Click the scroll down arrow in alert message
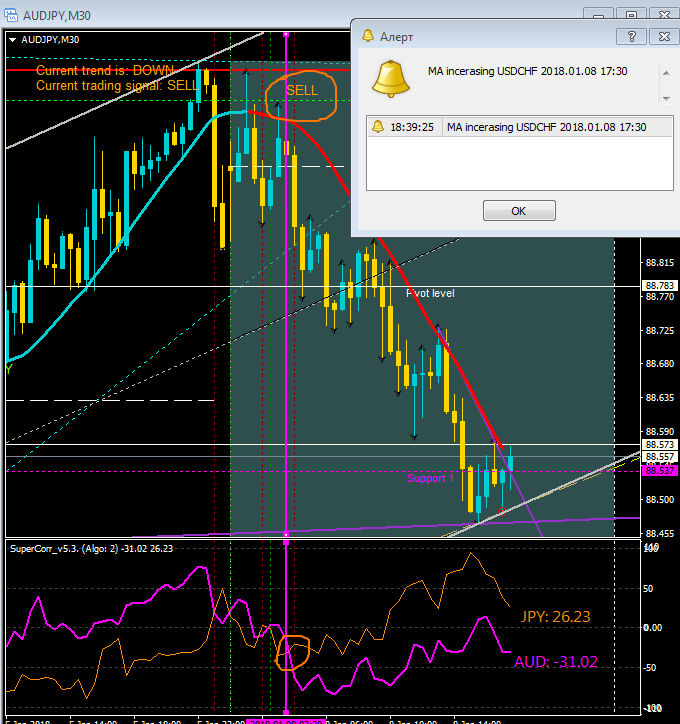680x724 pixels. pyautogui.click(x=666, y=98)
